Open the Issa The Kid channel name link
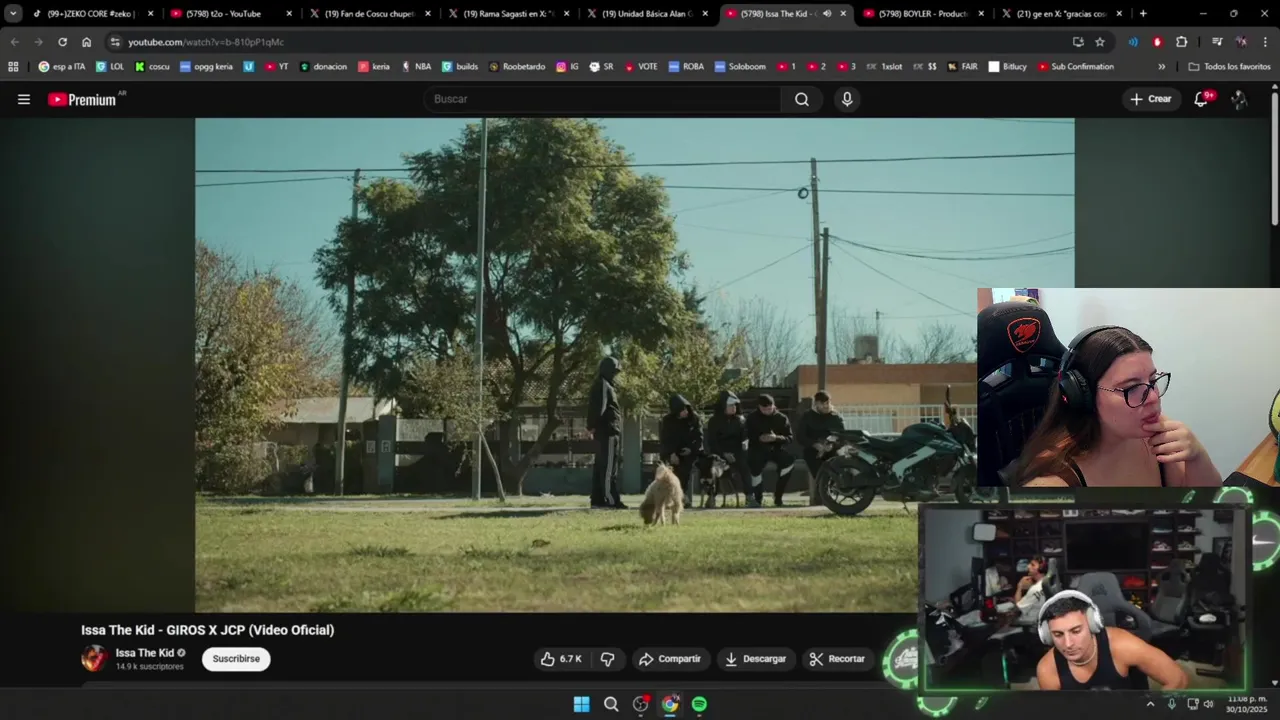The image size is (1280, 720). click(x=144, y=653)
